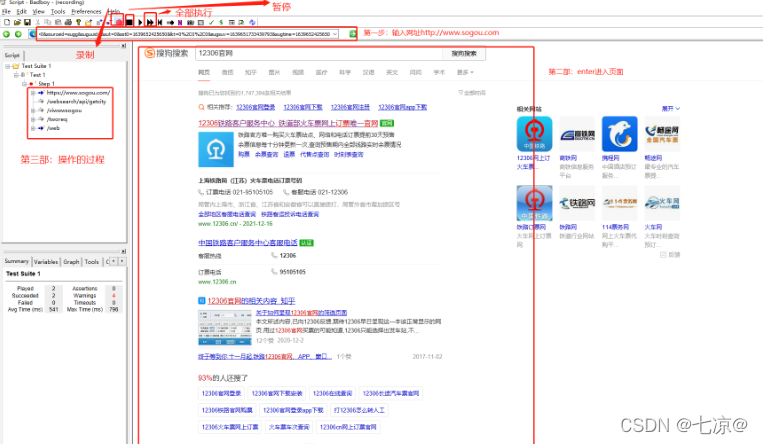
Task: Click the first related suggestion link after magnifier
Action: click(x=255, y=107)
